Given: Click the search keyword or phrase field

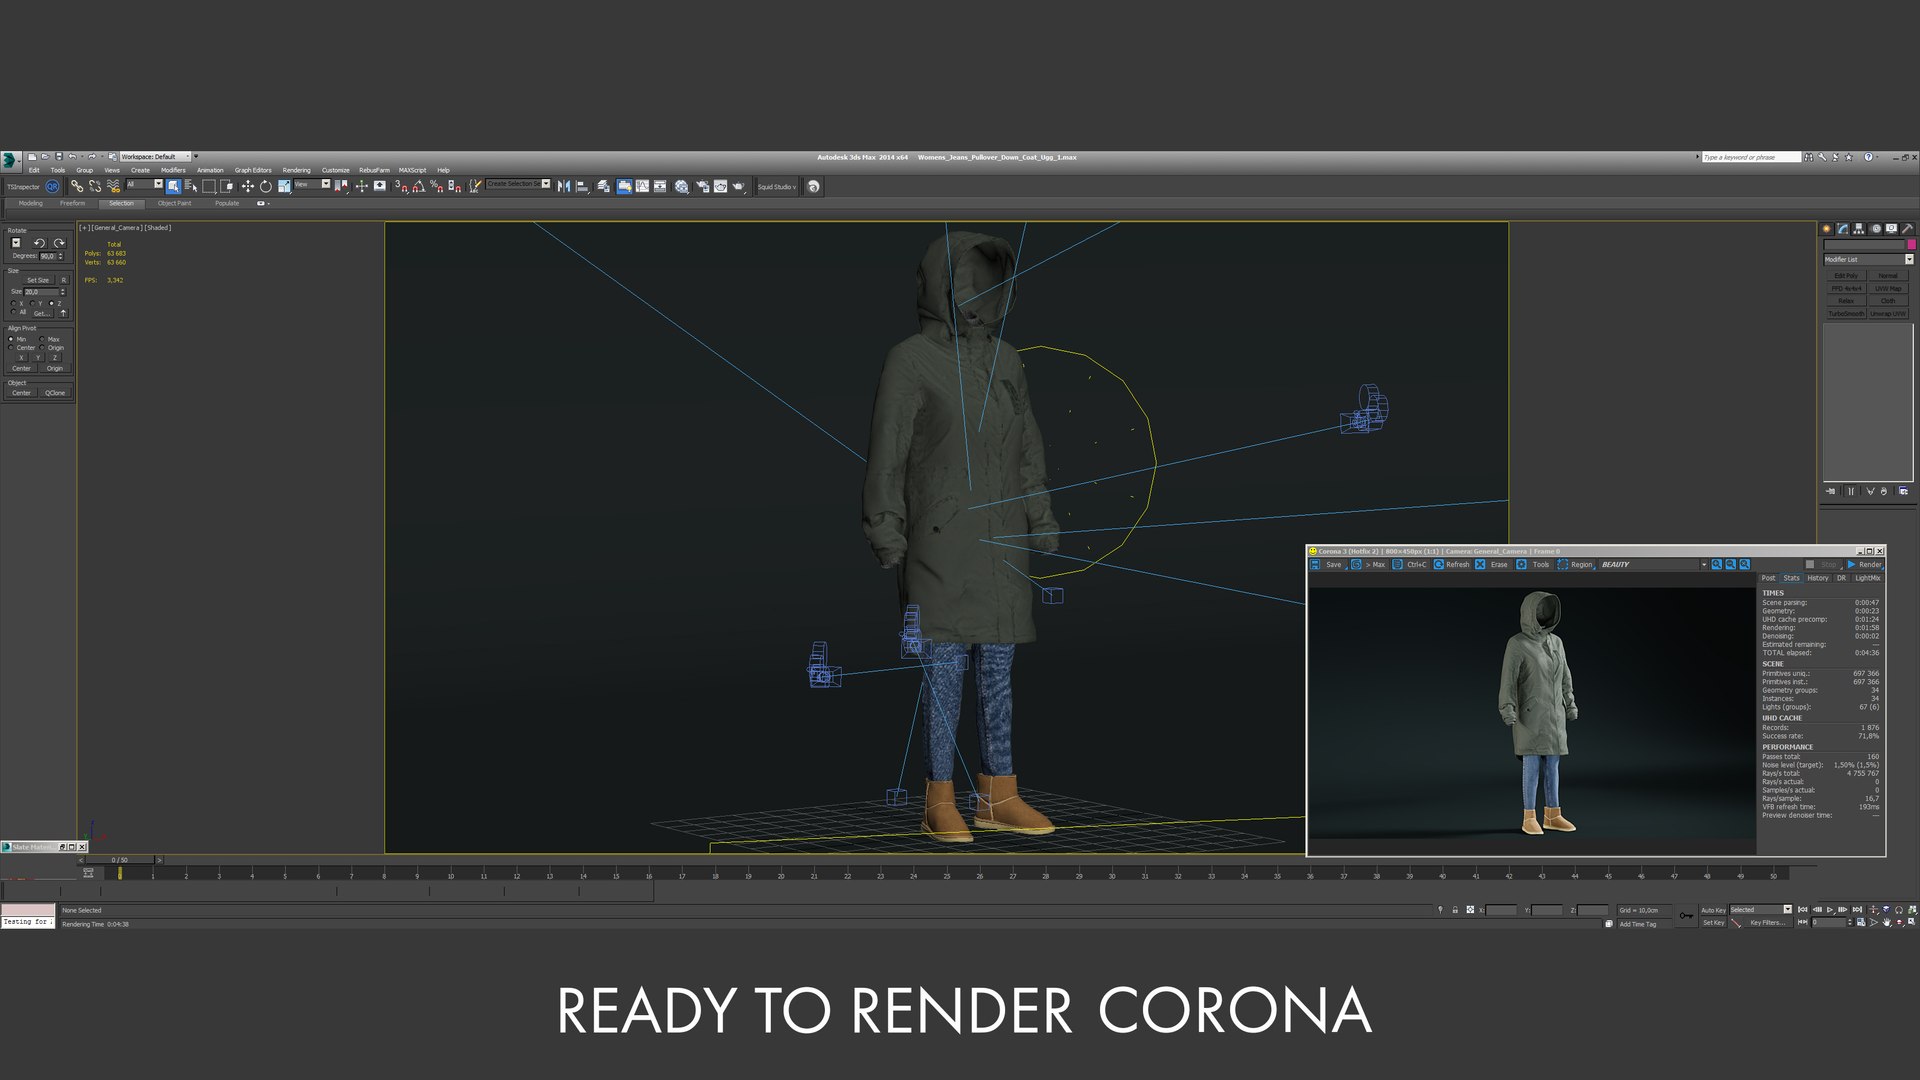Looking at the screenshot, I should coord(1750,157).
